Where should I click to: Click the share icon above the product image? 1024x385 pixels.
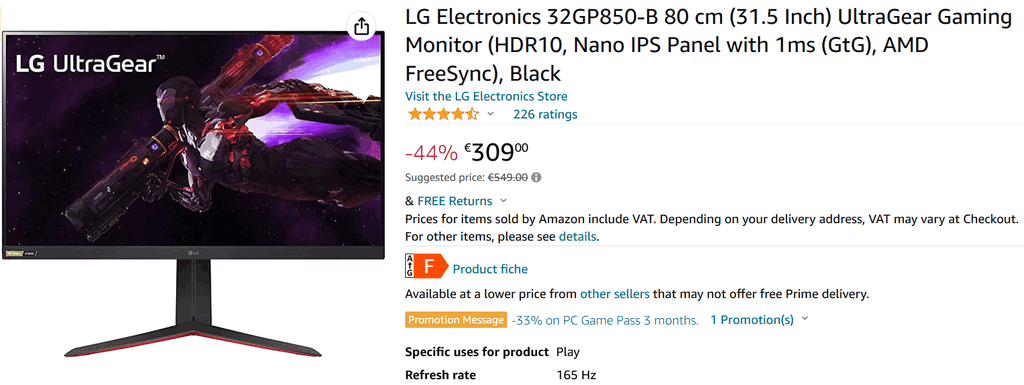pyautogui.click(x=361, y=27)
